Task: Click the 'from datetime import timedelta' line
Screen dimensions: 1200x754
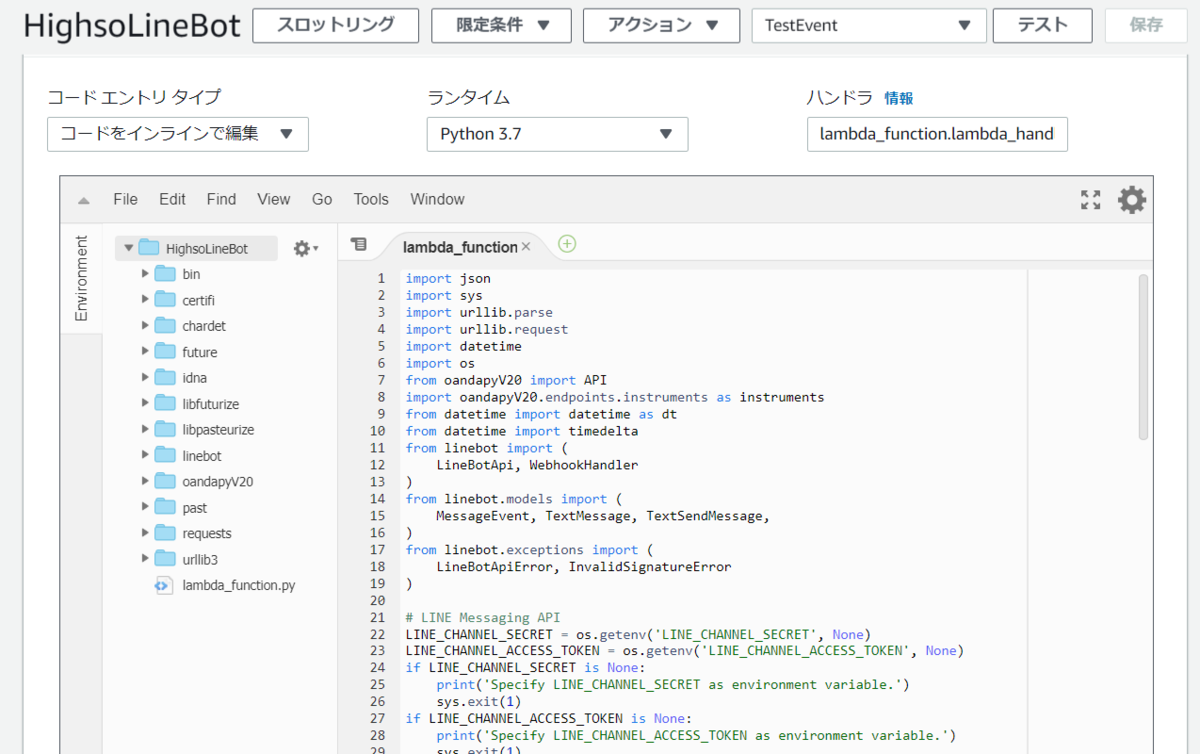Action: point(522,431)
